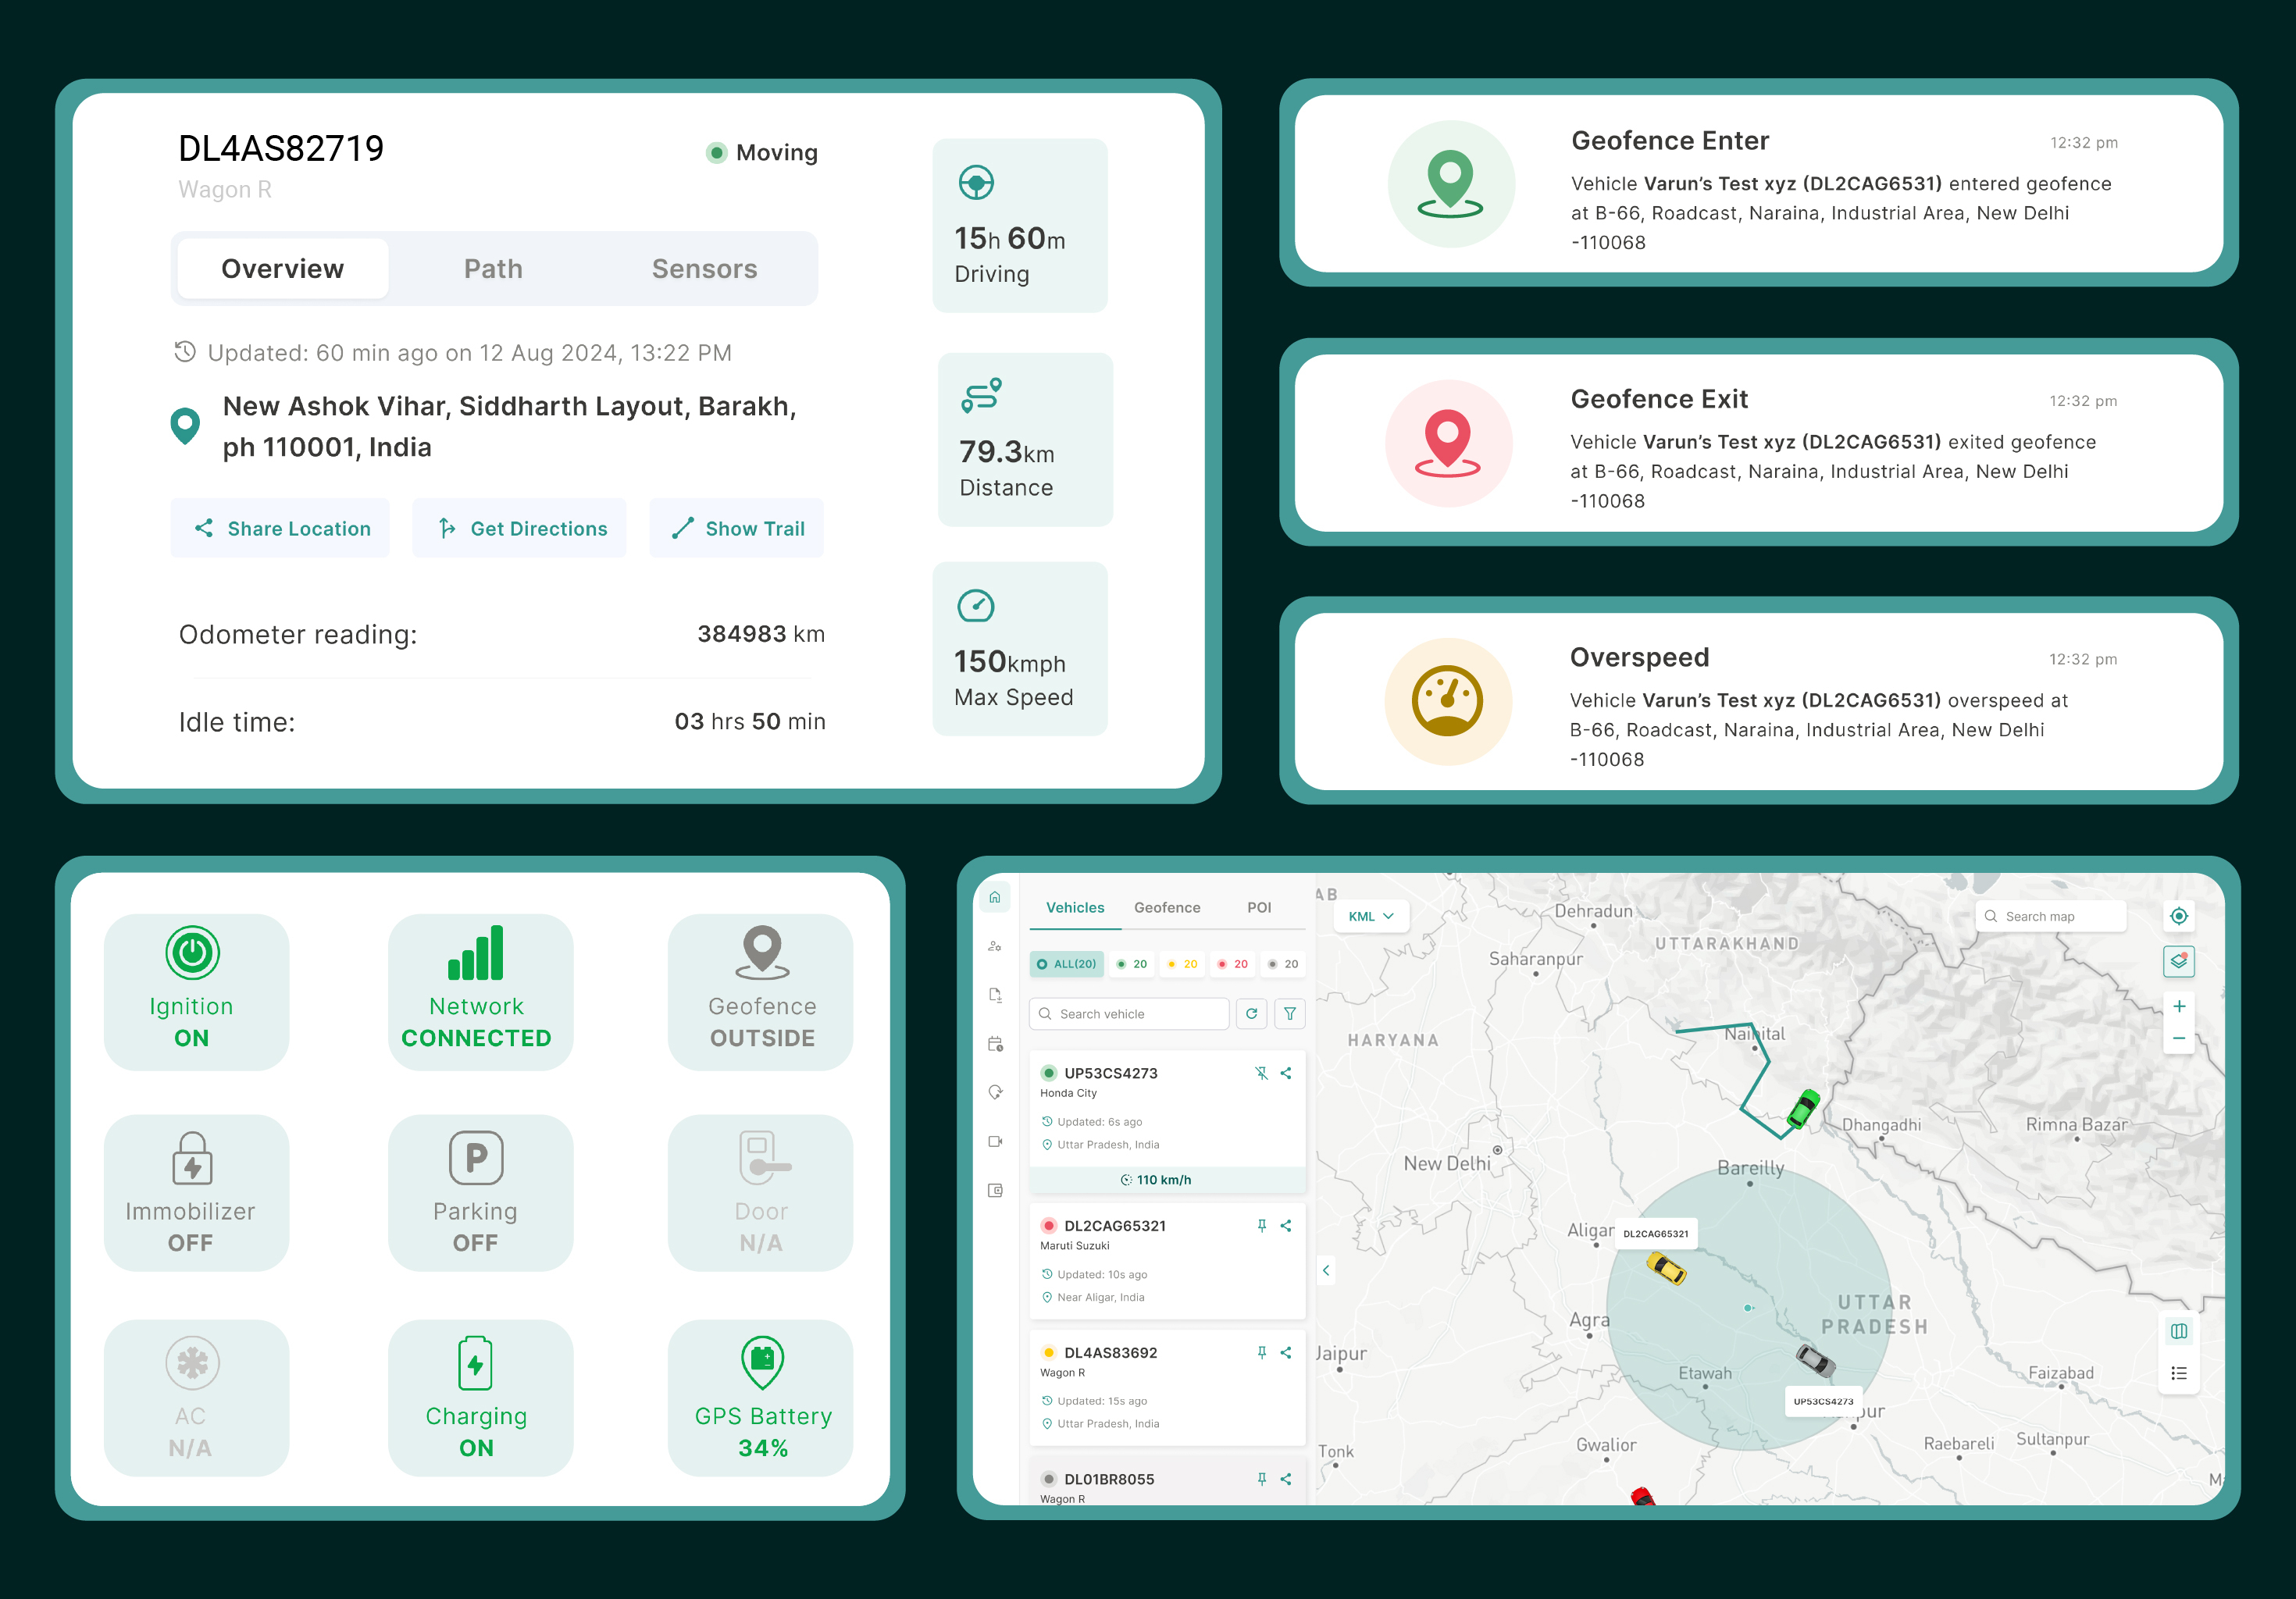The height and width of the screenshot is (1599, 2296).
Task: Switch to the Sensors tab
Action: point(704,269)
